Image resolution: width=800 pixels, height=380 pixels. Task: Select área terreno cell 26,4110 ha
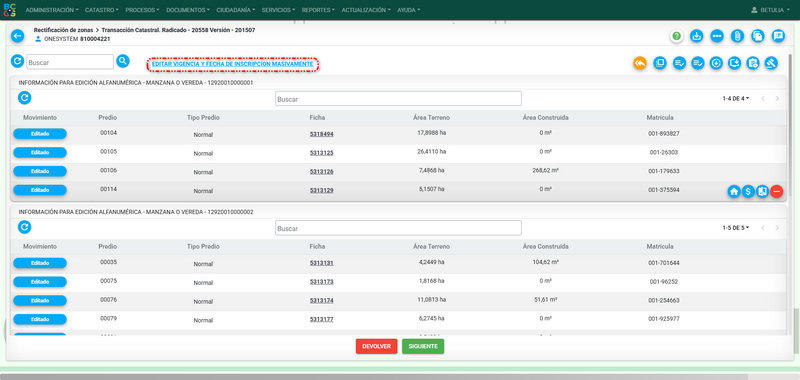click(x=432, y=151)
